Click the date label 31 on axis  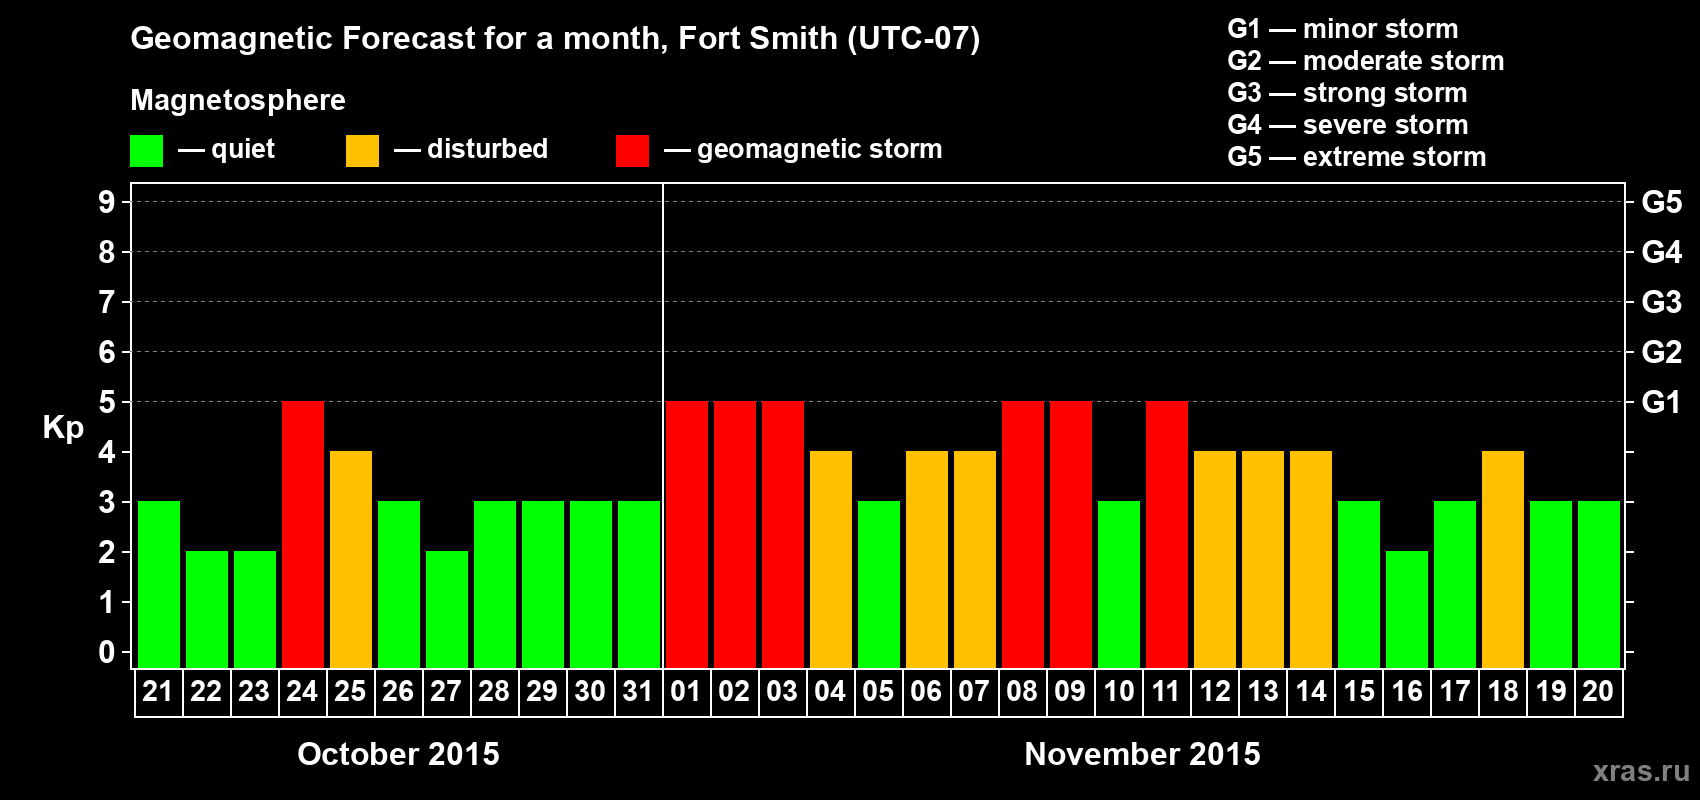638,691
